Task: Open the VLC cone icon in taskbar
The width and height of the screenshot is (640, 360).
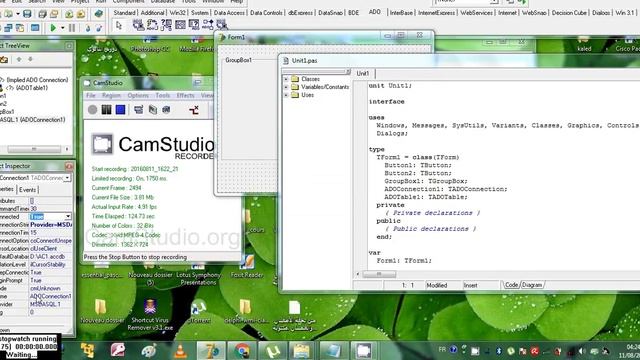Action: [180, 351]
